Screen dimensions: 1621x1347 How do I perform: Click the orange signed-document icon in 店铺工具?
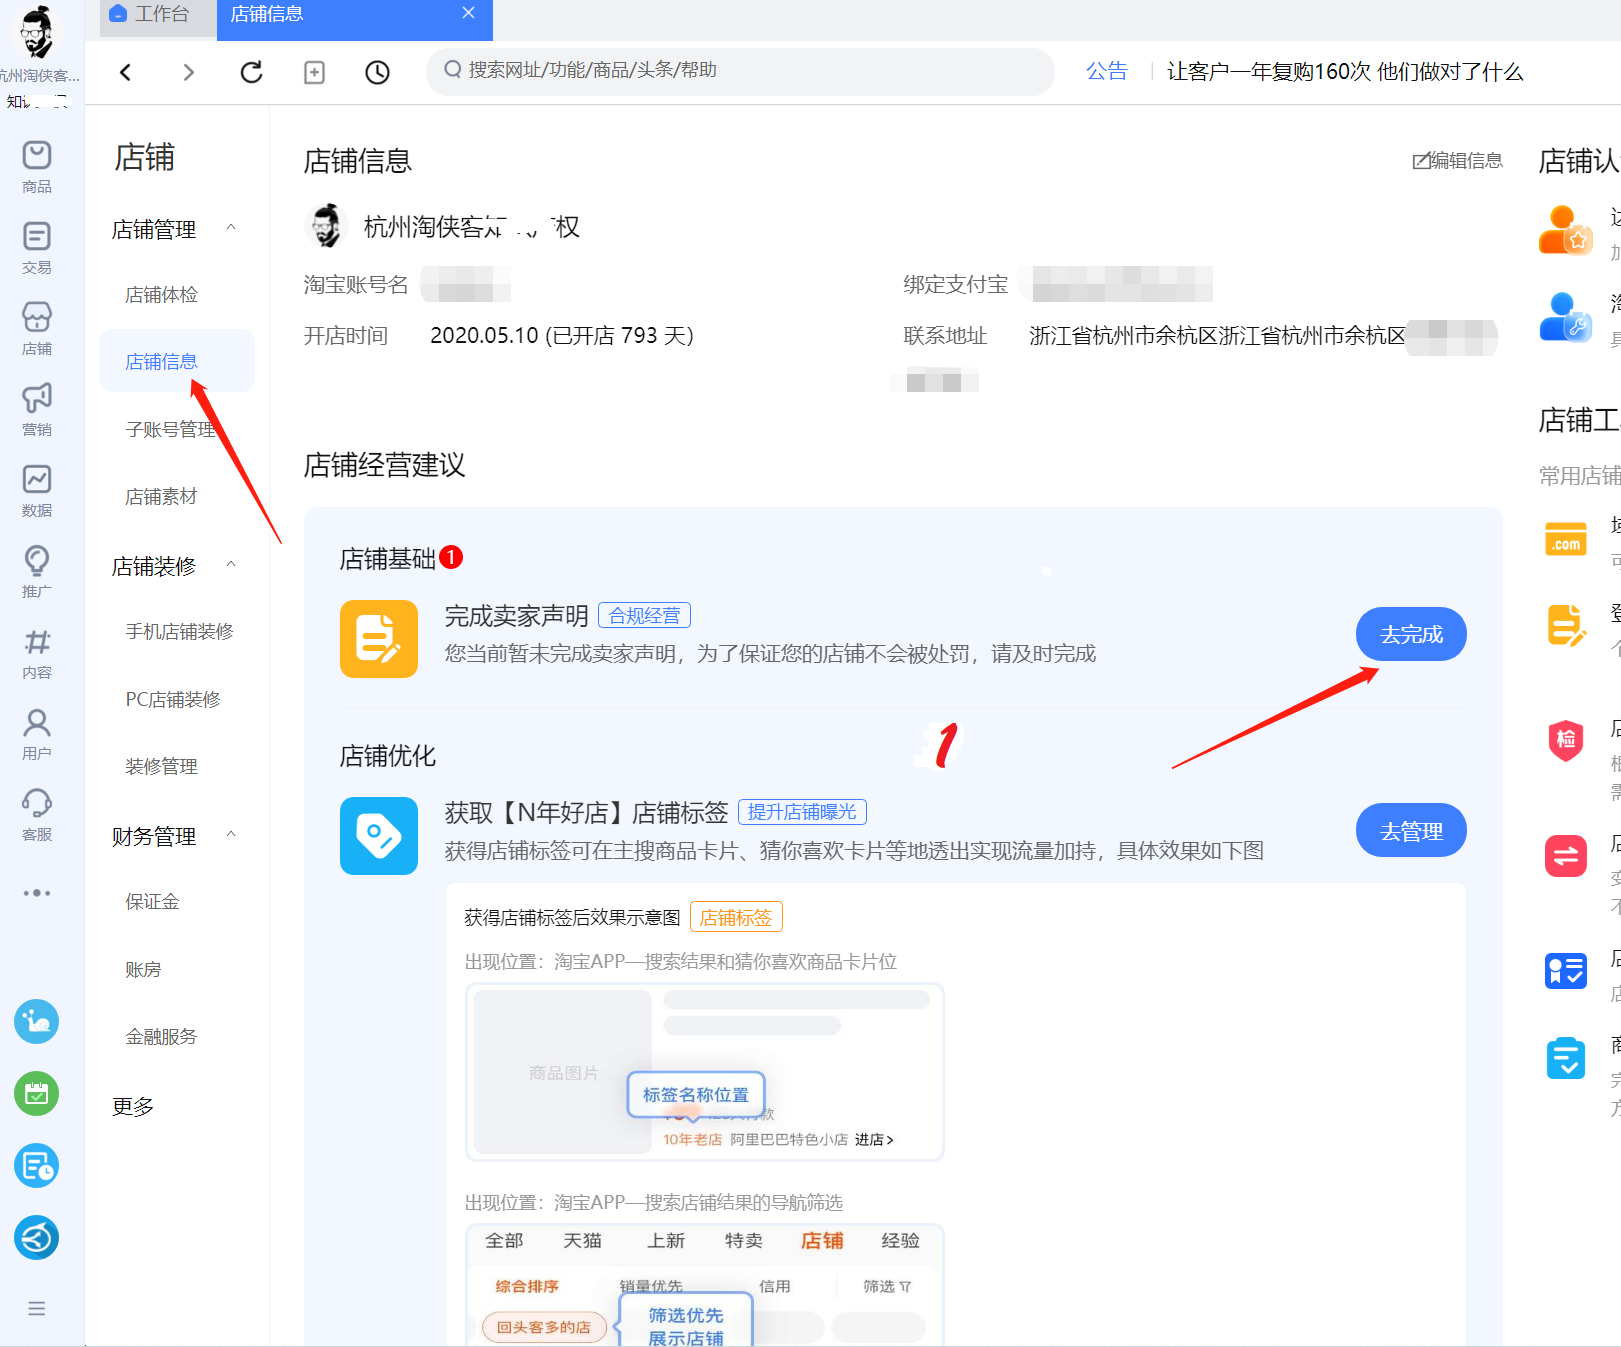(1566, 626)
